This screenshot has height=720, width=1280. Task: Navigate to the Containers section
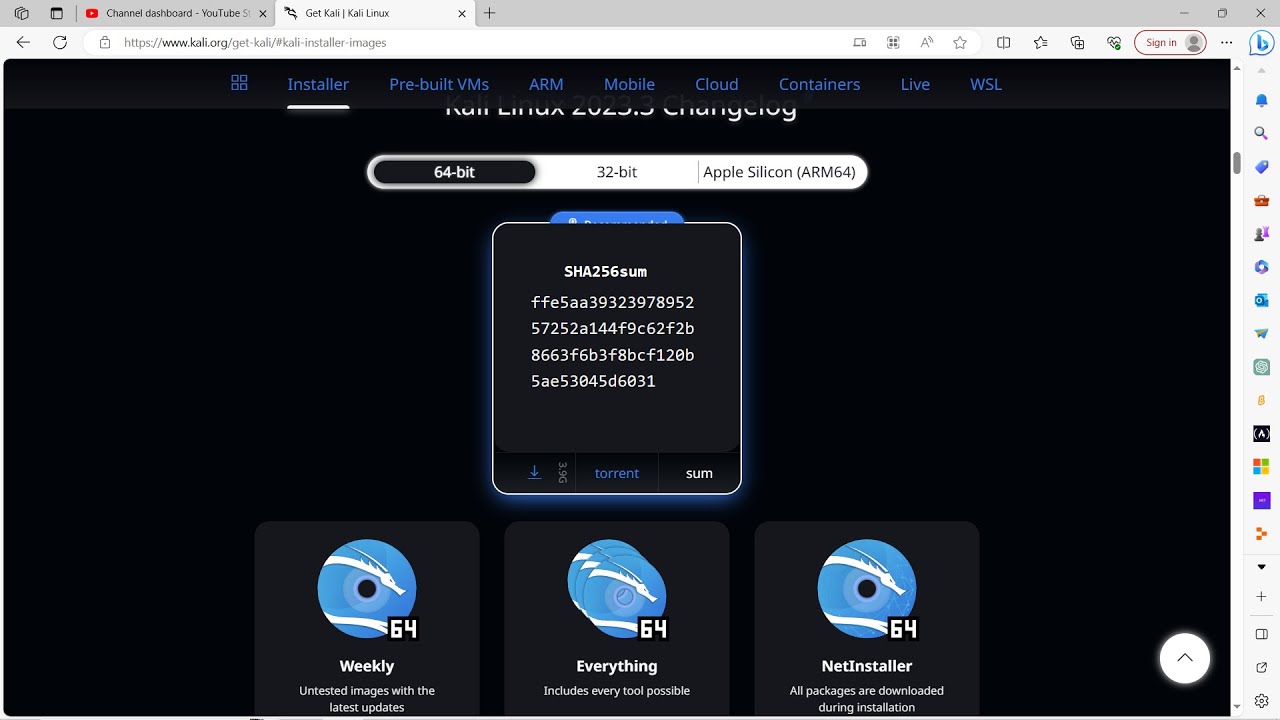819,84
